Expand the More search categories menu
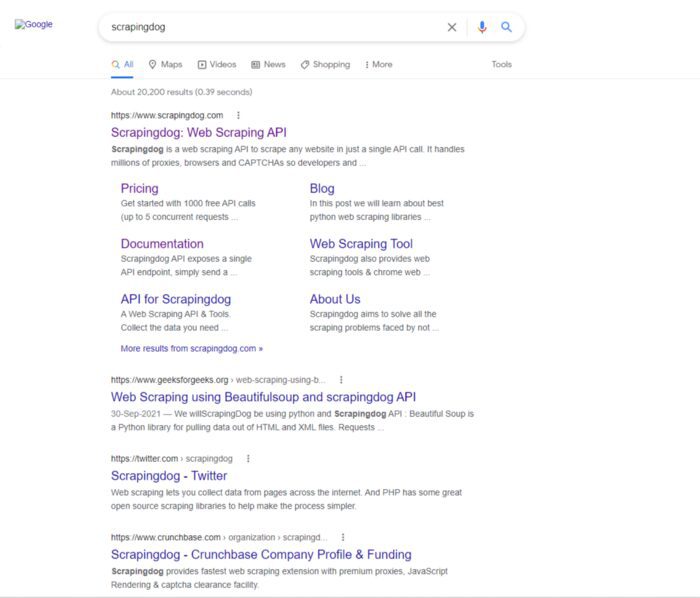Viewport: 700px width, 598px height. [377, 64]
